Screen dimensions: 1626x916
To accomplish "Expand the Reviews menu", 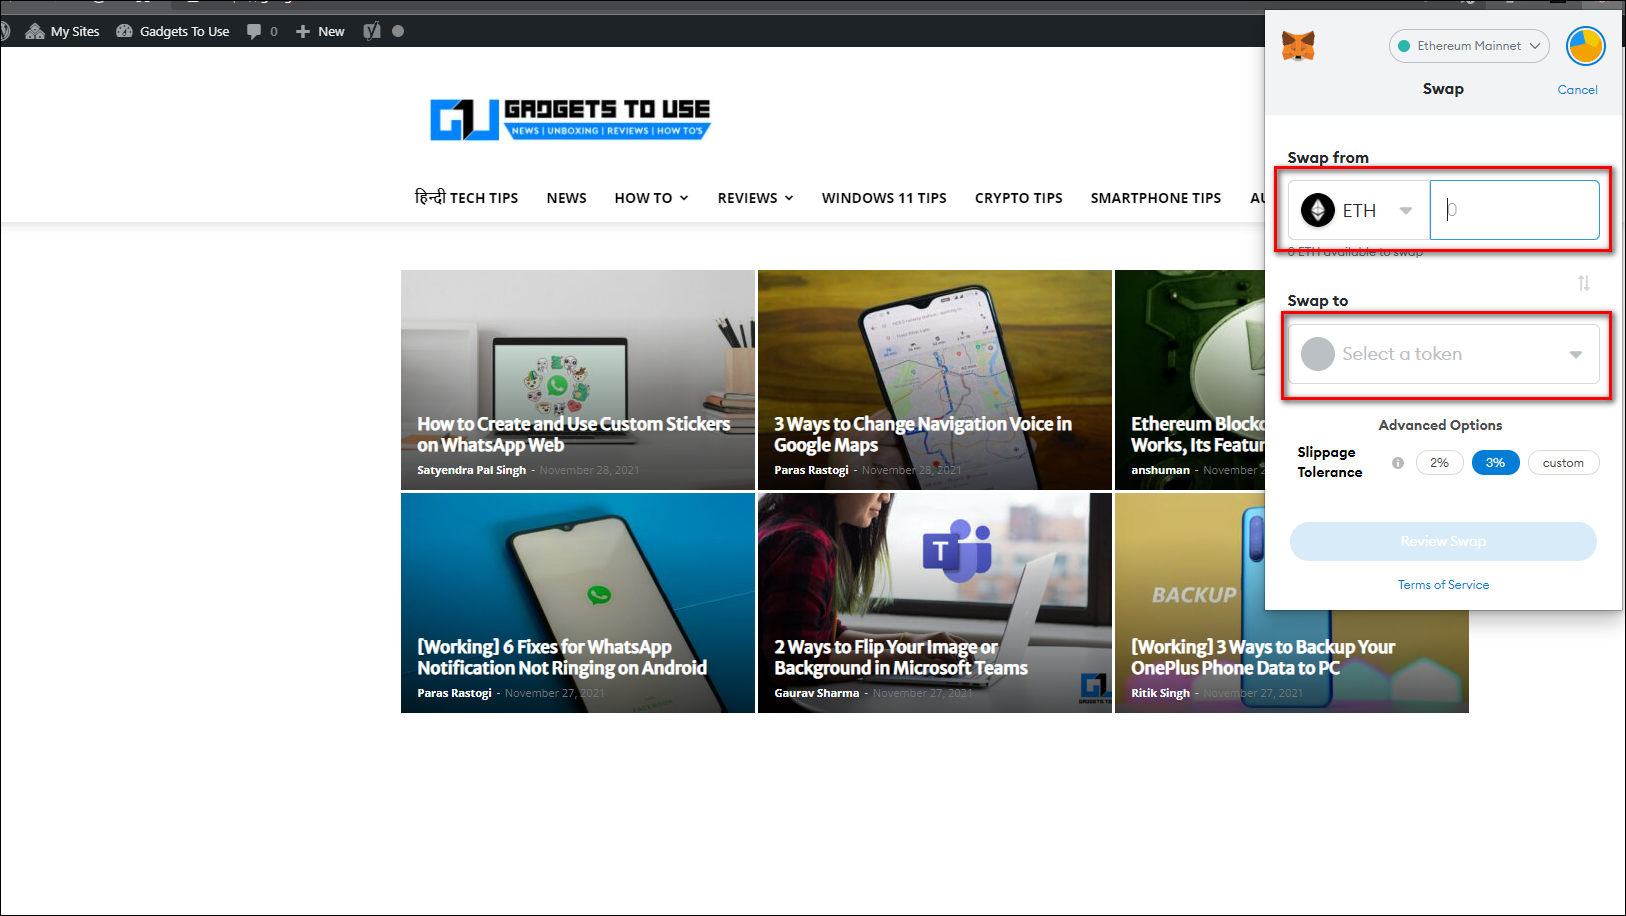I will click(755, 198).
